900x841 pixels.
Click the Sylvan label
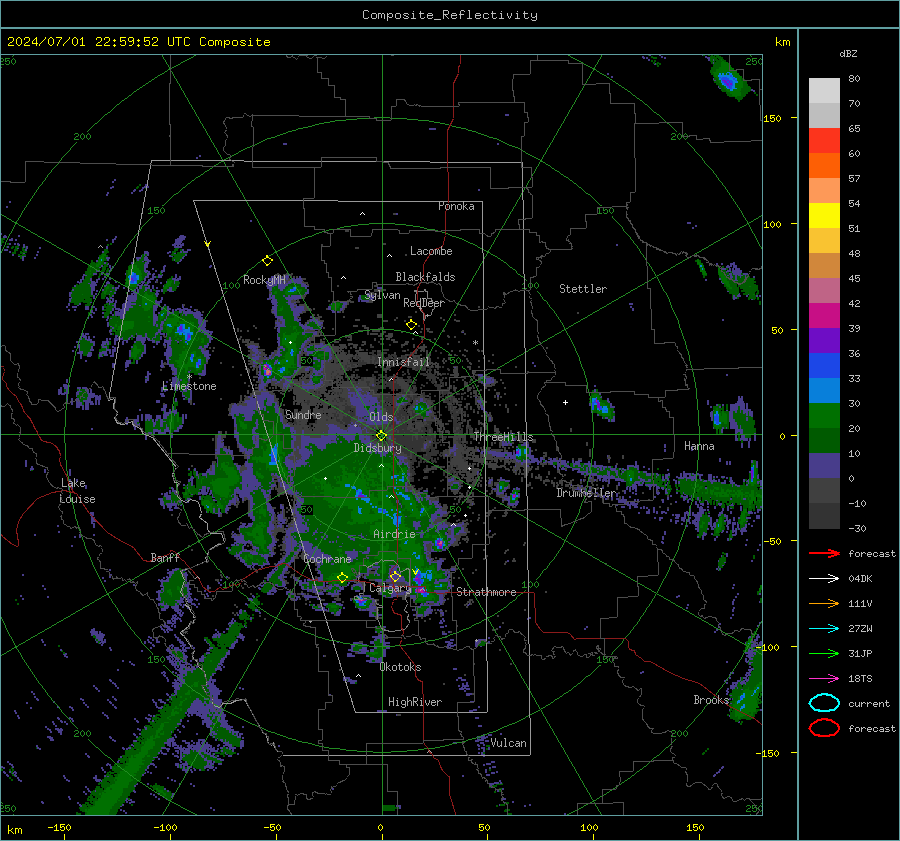point(382,295)
